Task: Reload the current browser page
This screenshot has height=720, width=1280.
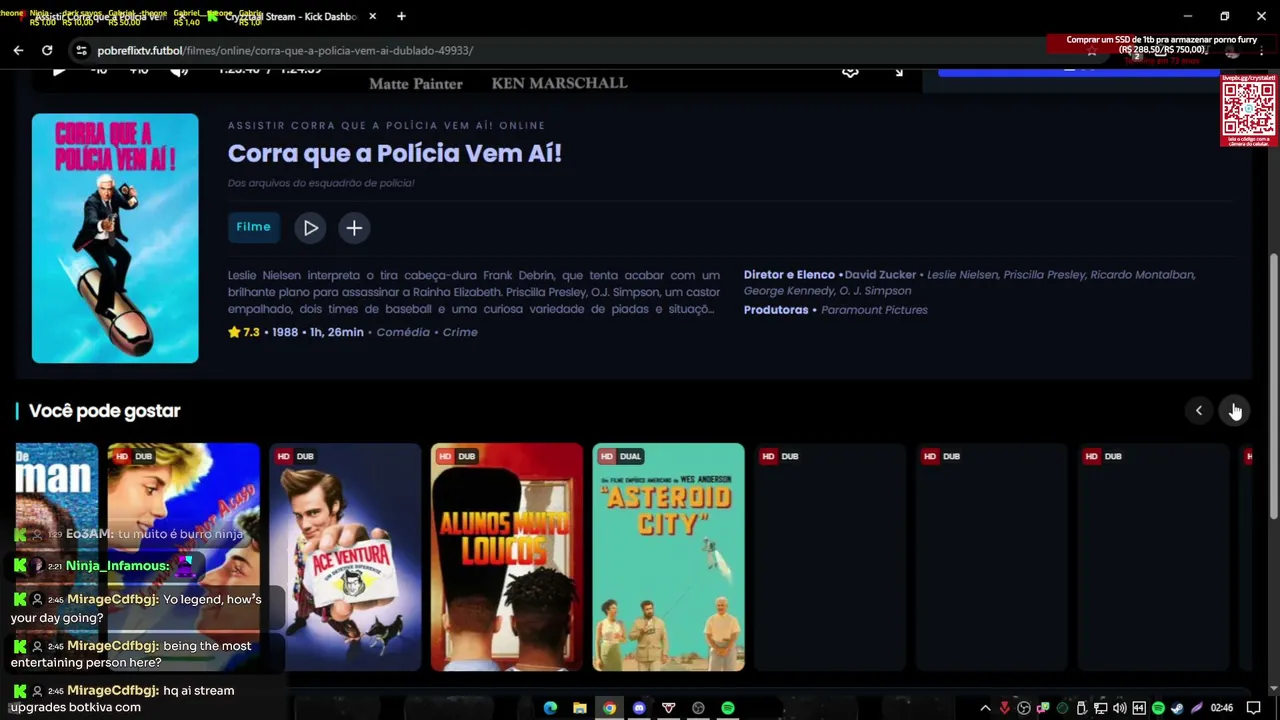Action: [x=47, y=50]
